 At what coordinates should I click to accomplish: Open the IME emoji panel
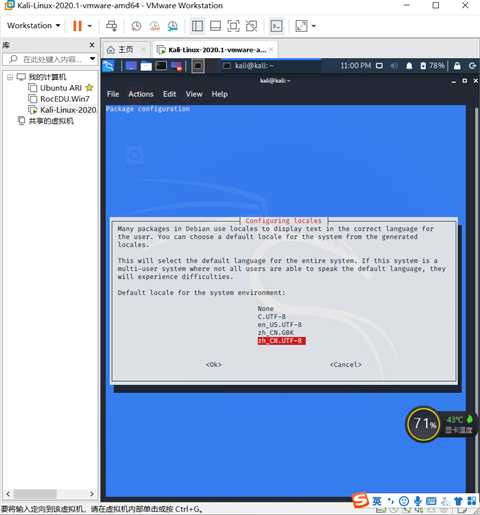[404, 501]
